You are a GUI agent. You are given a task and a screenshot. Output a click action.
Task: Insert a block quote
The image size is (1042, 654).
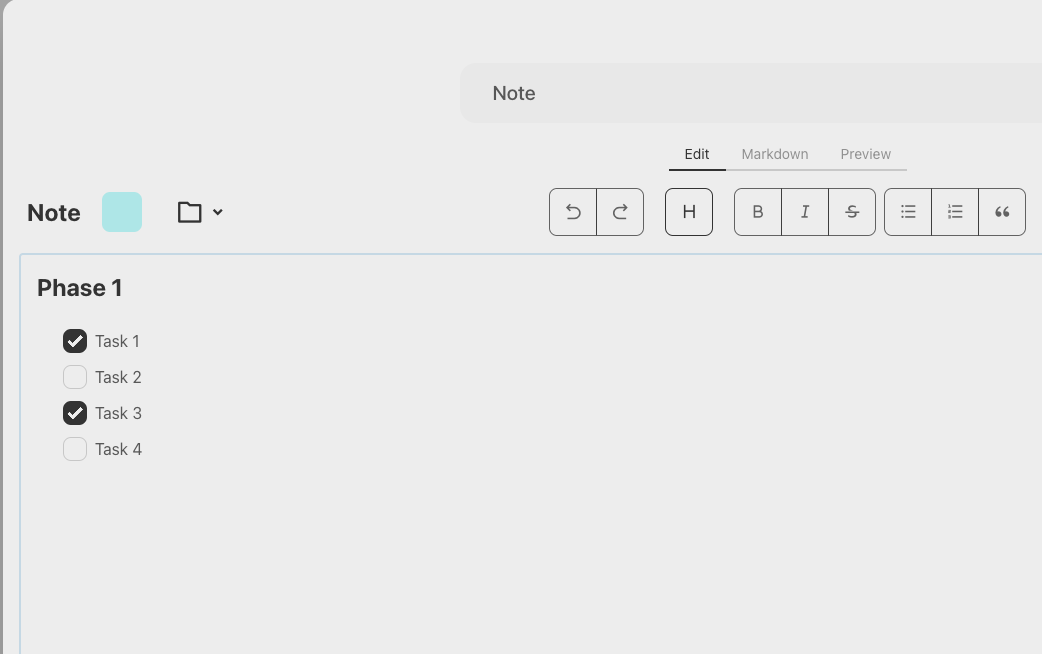click(x=1002, y=212)
